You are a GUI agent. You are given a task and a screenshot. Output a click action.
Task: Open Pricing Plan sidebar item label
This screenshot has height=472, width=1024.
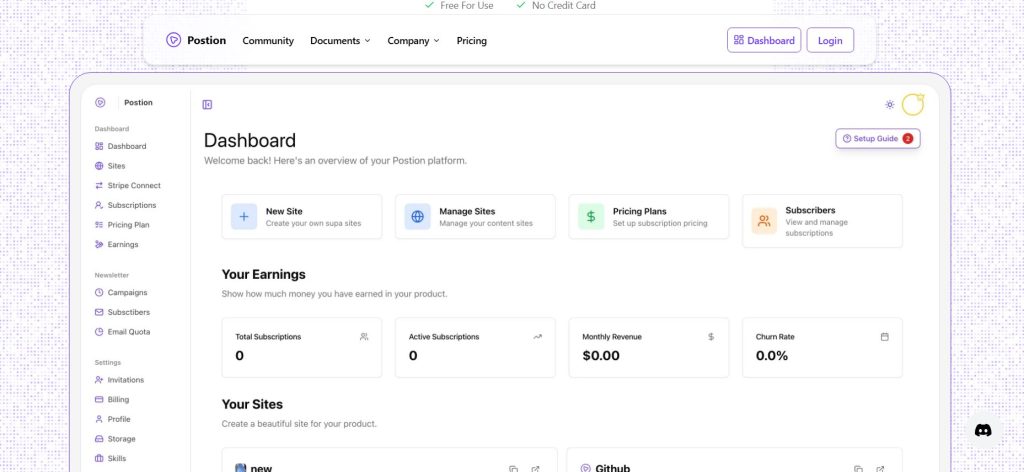click(x=129, y=225)
